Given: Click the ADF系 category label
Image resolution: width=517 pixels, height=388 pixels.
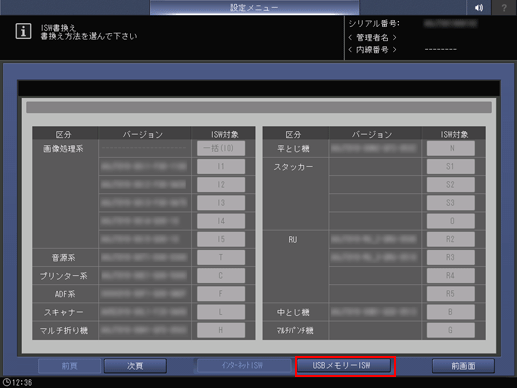Looking at the screenshot, I should point(65,294).
